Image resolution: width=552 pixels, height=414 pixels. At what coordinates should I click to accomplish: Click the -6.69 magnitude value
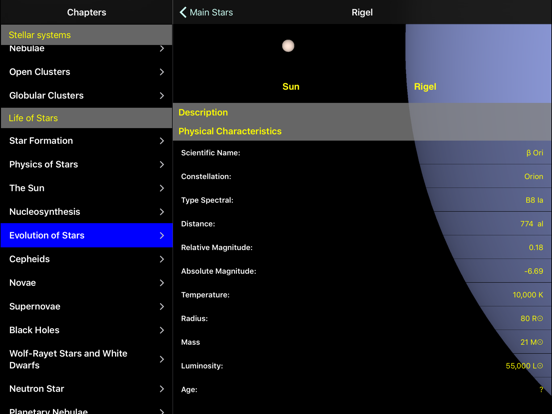click(534, 271)
